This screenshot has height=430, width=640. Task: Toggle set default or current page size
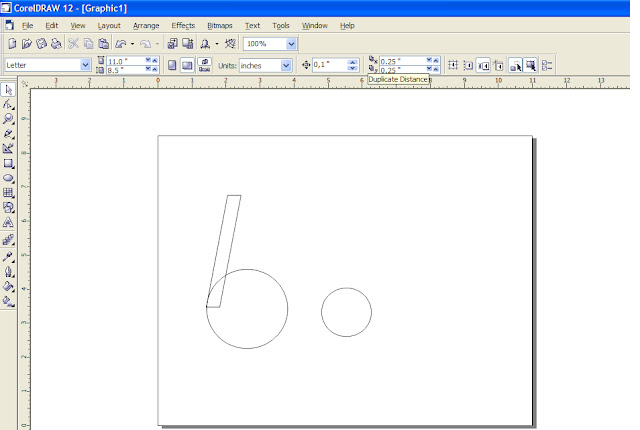click(x=204, y=65)
